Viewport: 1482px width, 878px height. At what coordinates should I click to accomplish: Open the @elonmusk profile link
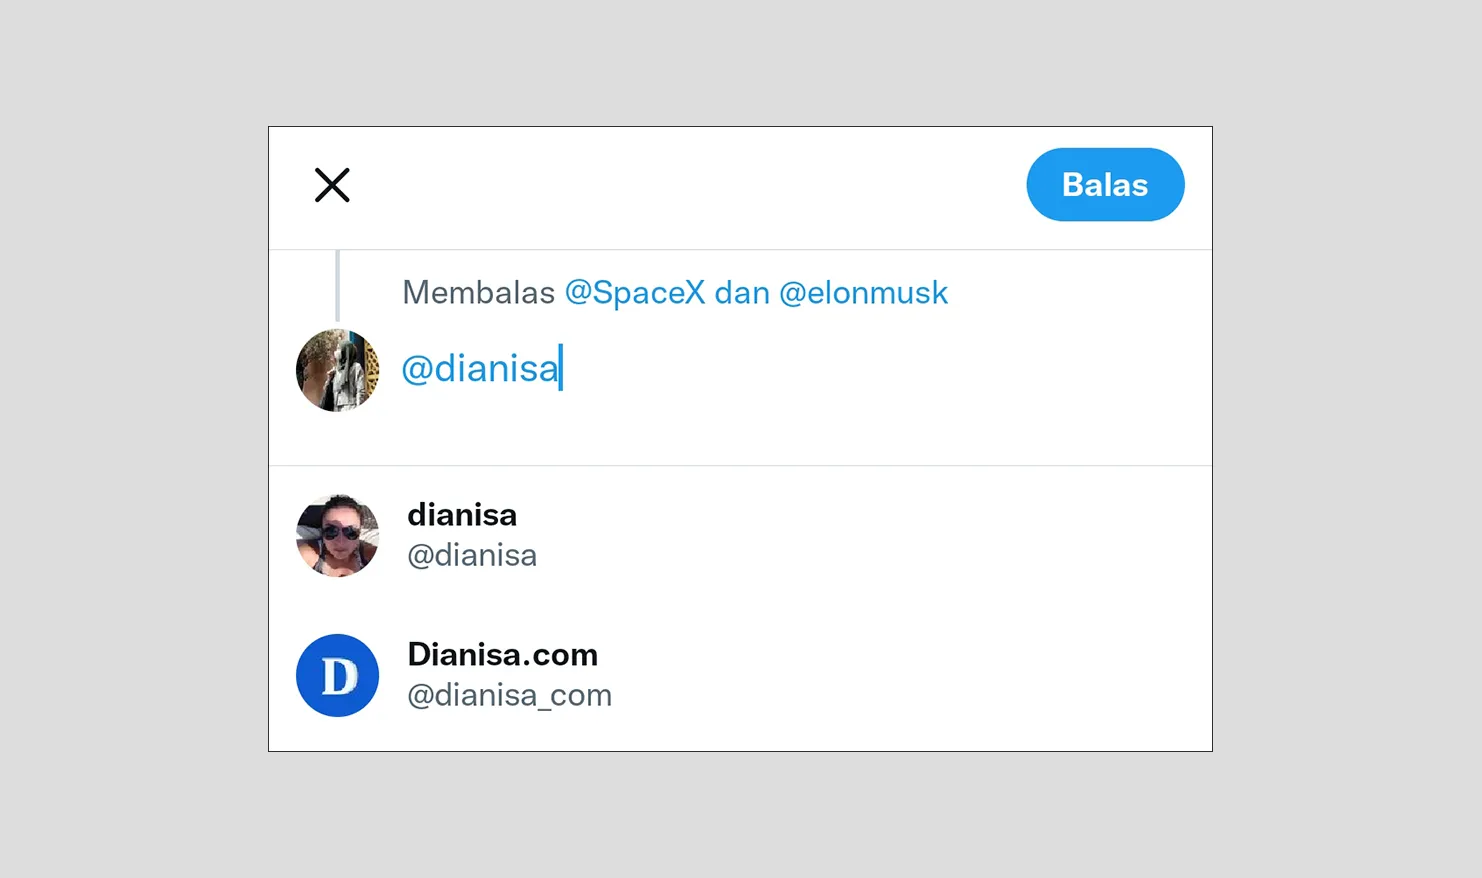pyautogui.click(x=863, y=292)
